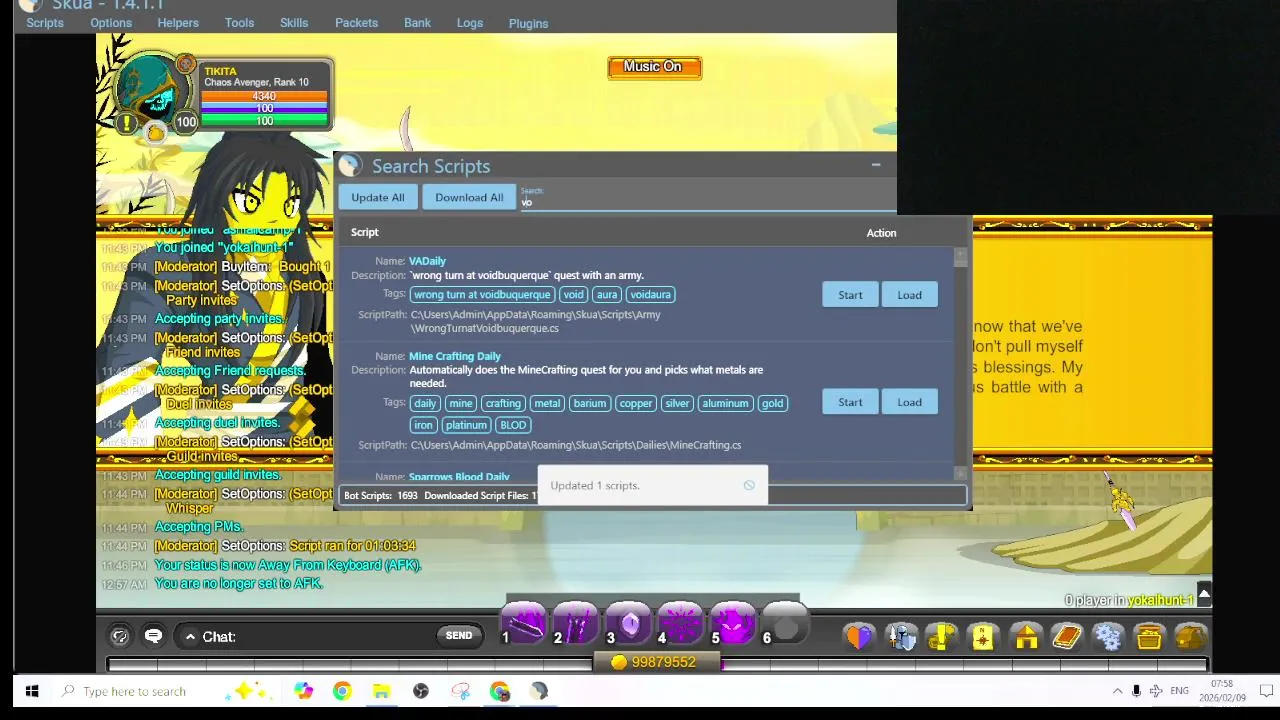Open the Helpers menu
The height and width of the screenshot is (720, 1280).
[x=178, y=23]
